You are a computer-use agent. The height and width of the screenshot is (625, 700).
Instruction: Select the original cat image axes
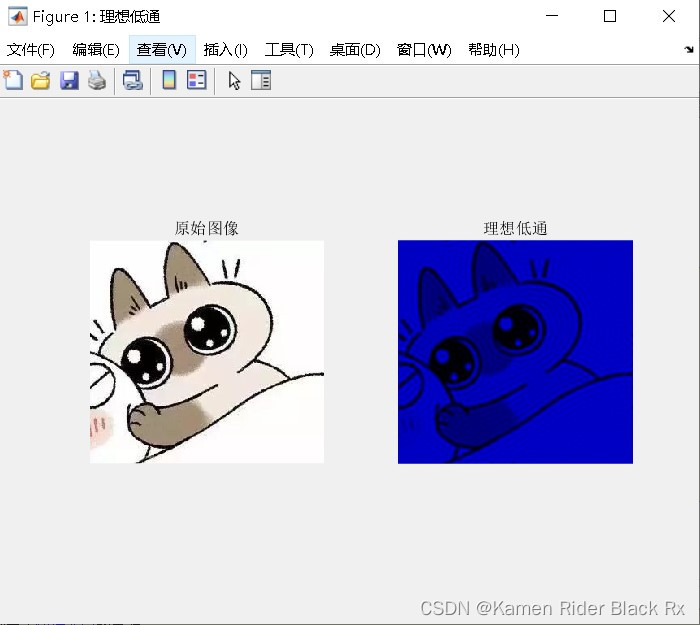tap(207, 352)
